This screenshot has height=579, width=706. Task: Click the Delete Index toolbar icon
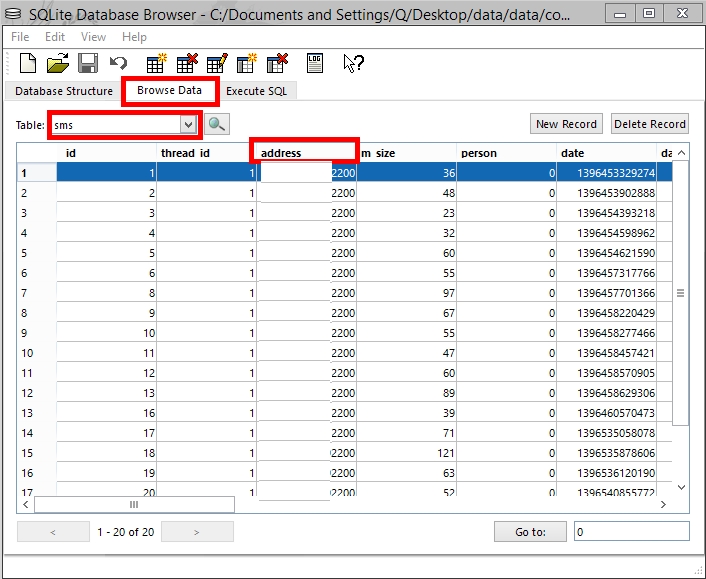coord(277,63)
